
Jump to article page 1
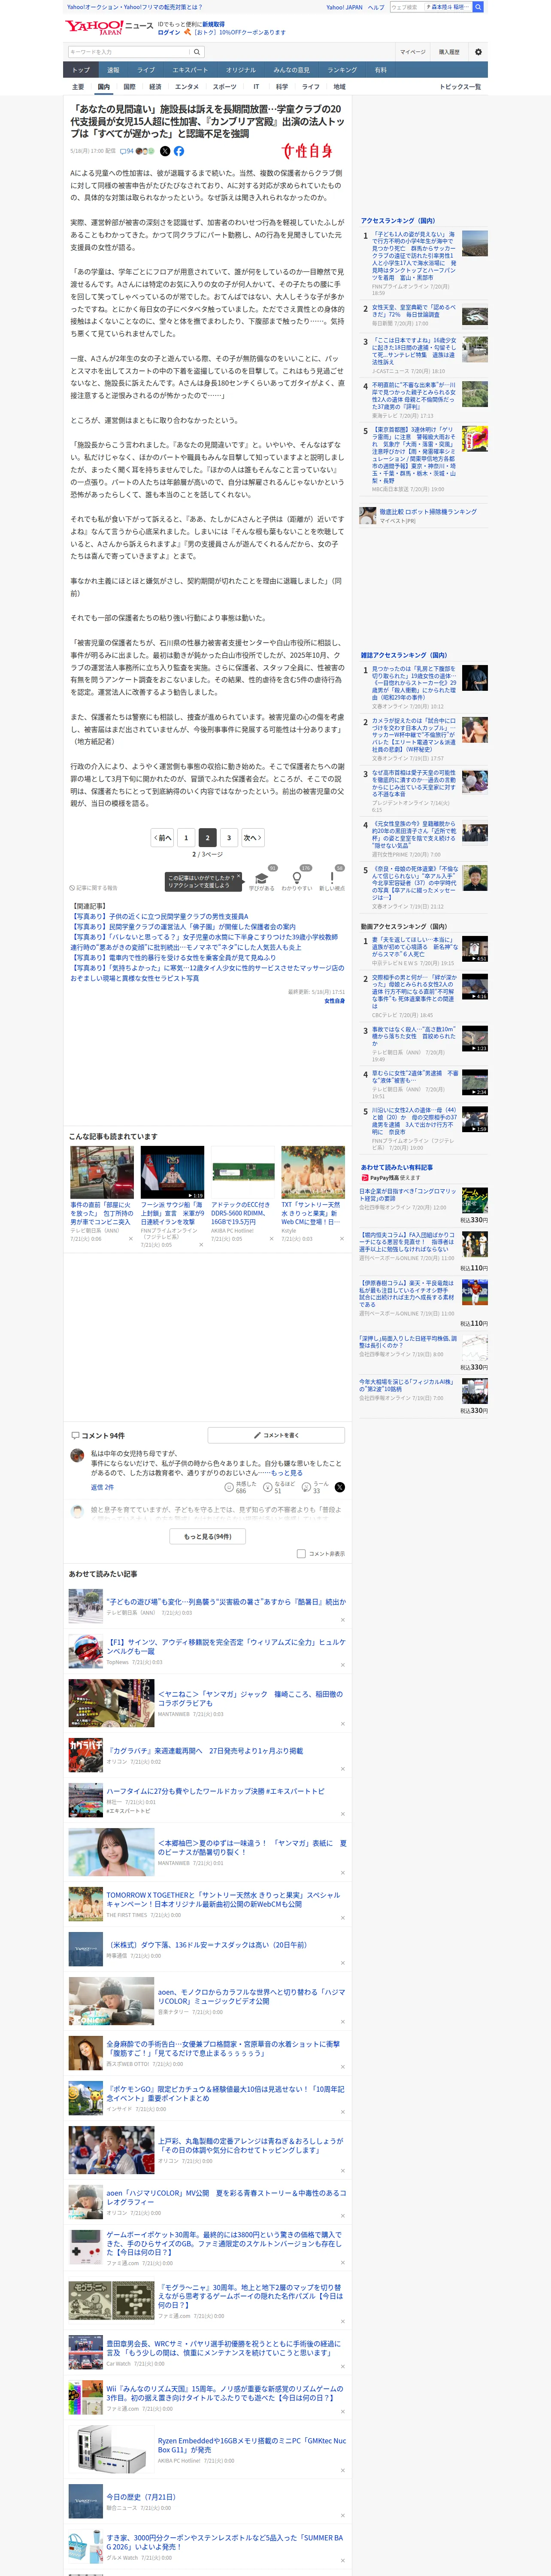point(186,837)
